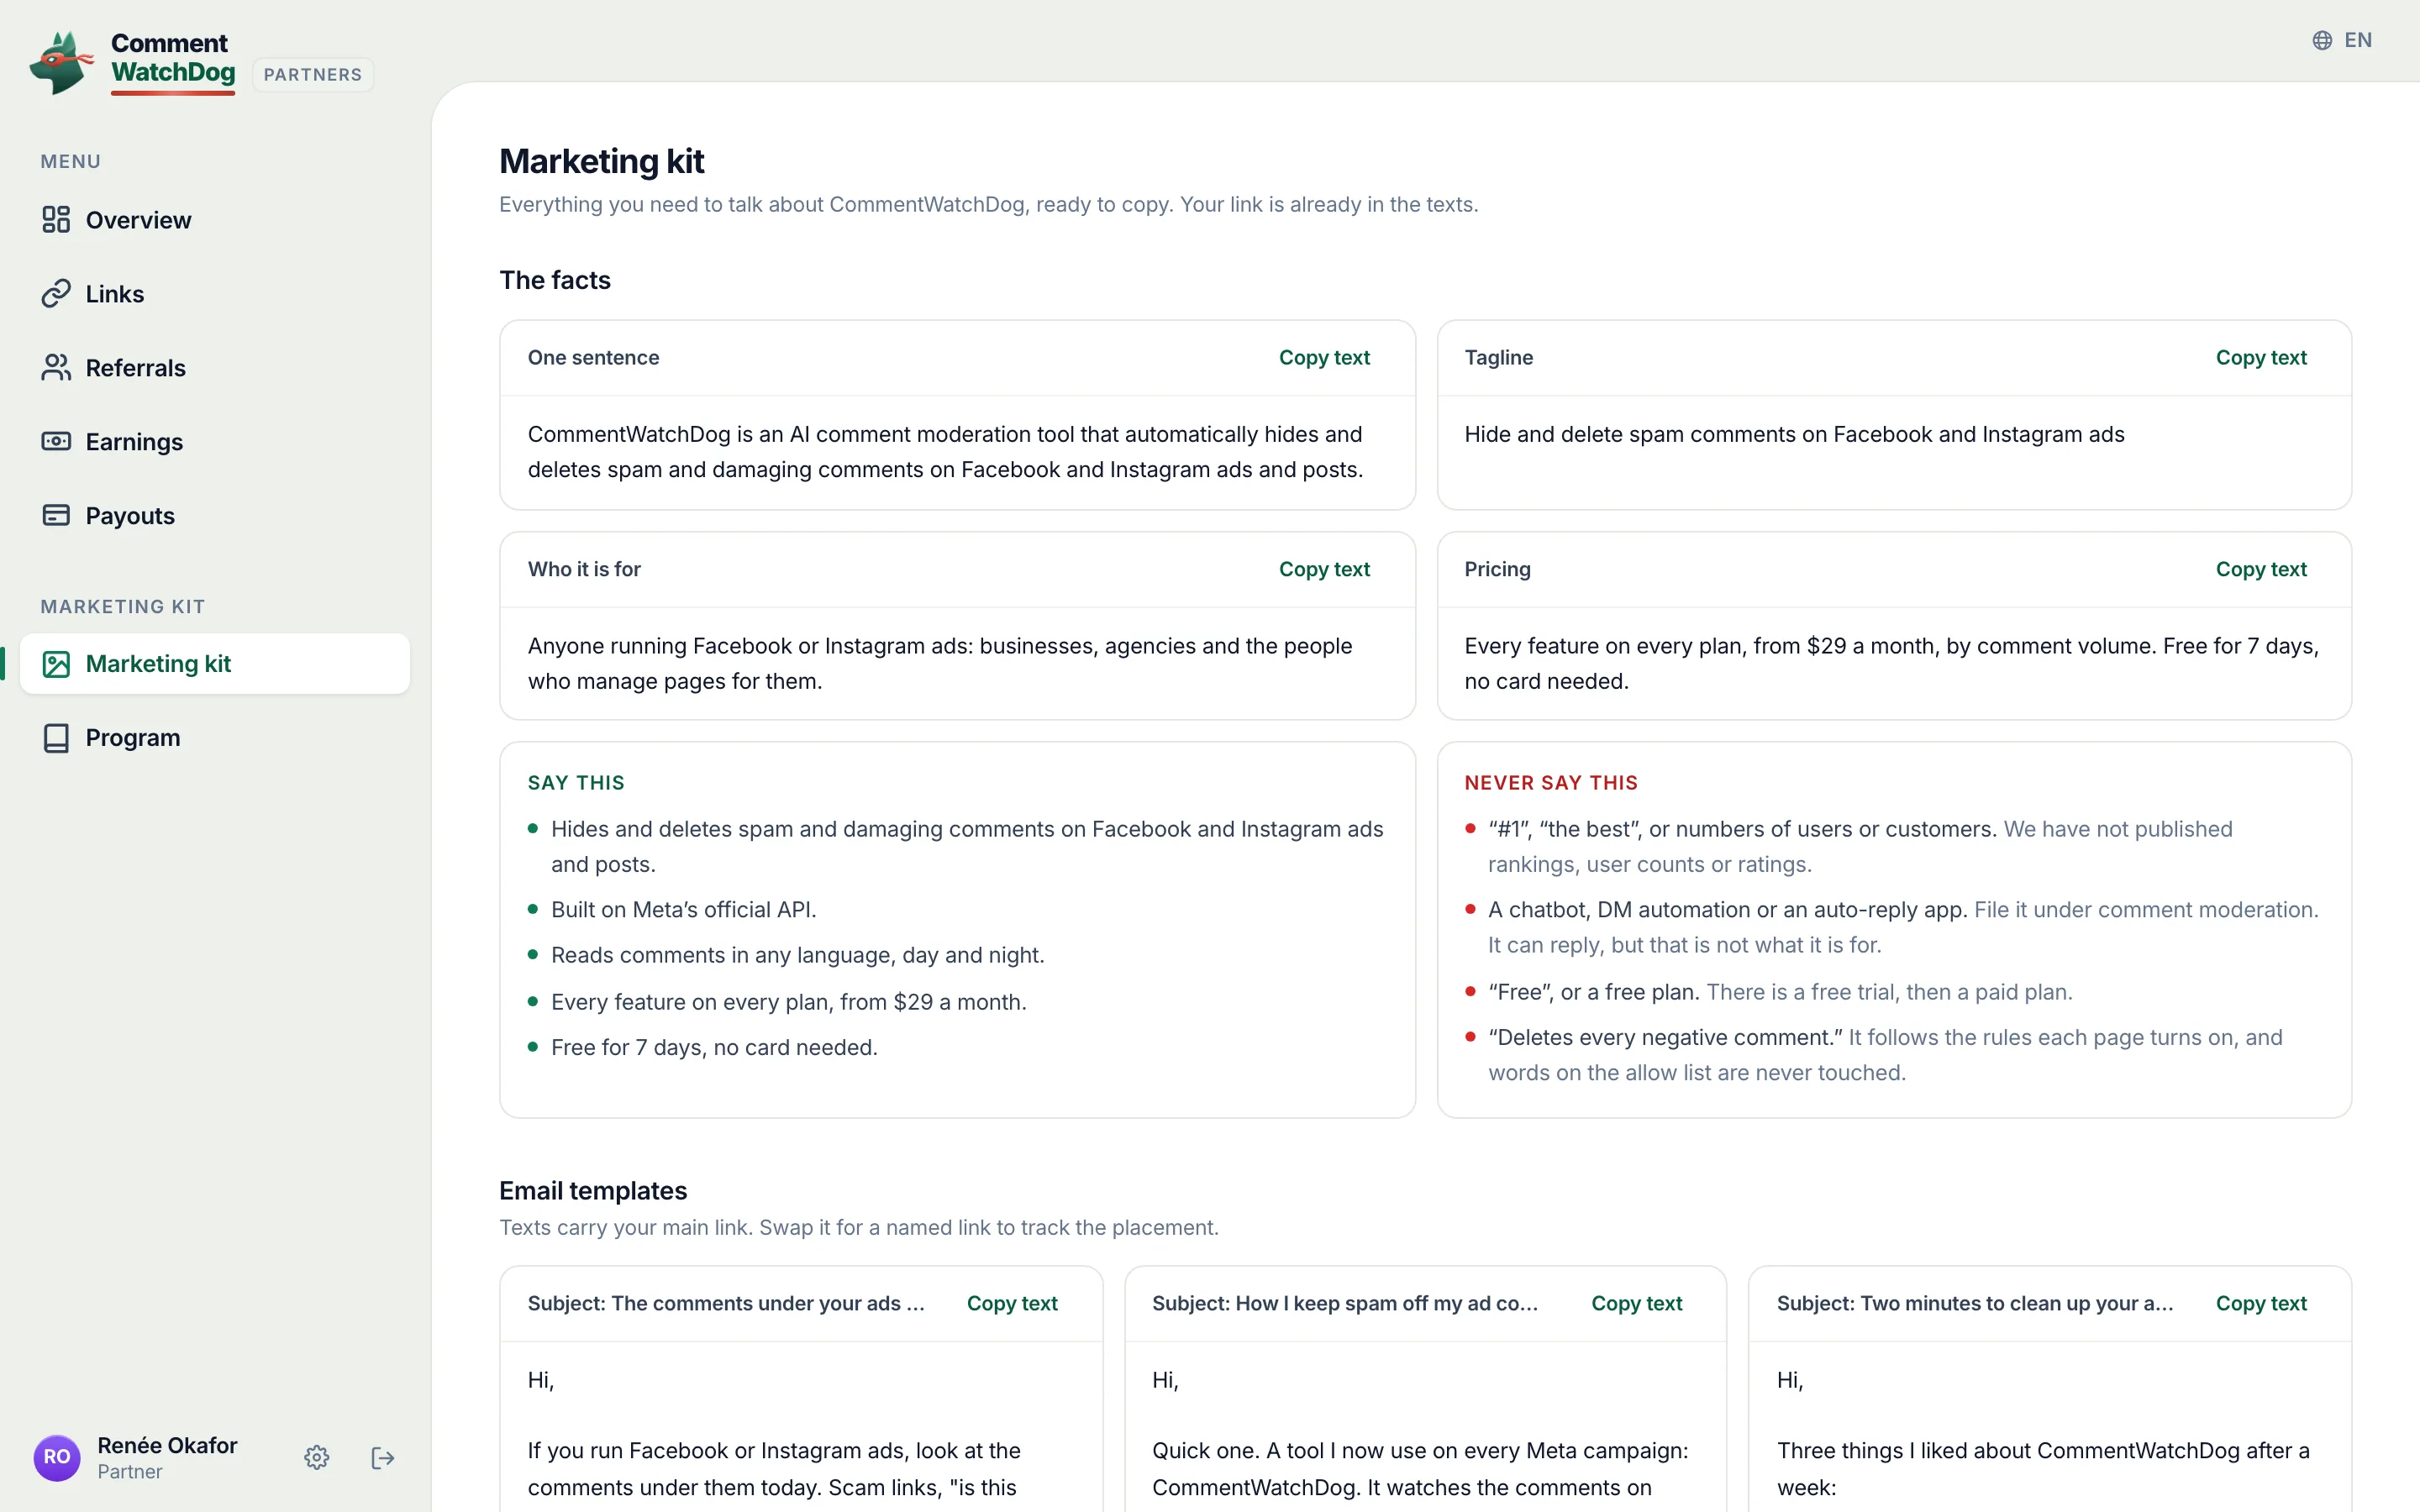Click 'Subject: The comments under your ads' title
The height and width of the screenshot is (1512, 2420).
726,1303
